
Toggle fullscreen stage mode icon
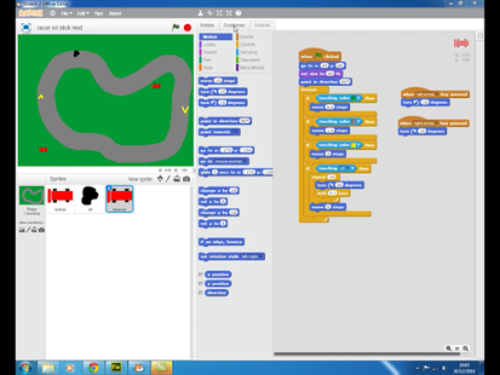(x=26, y=27)
